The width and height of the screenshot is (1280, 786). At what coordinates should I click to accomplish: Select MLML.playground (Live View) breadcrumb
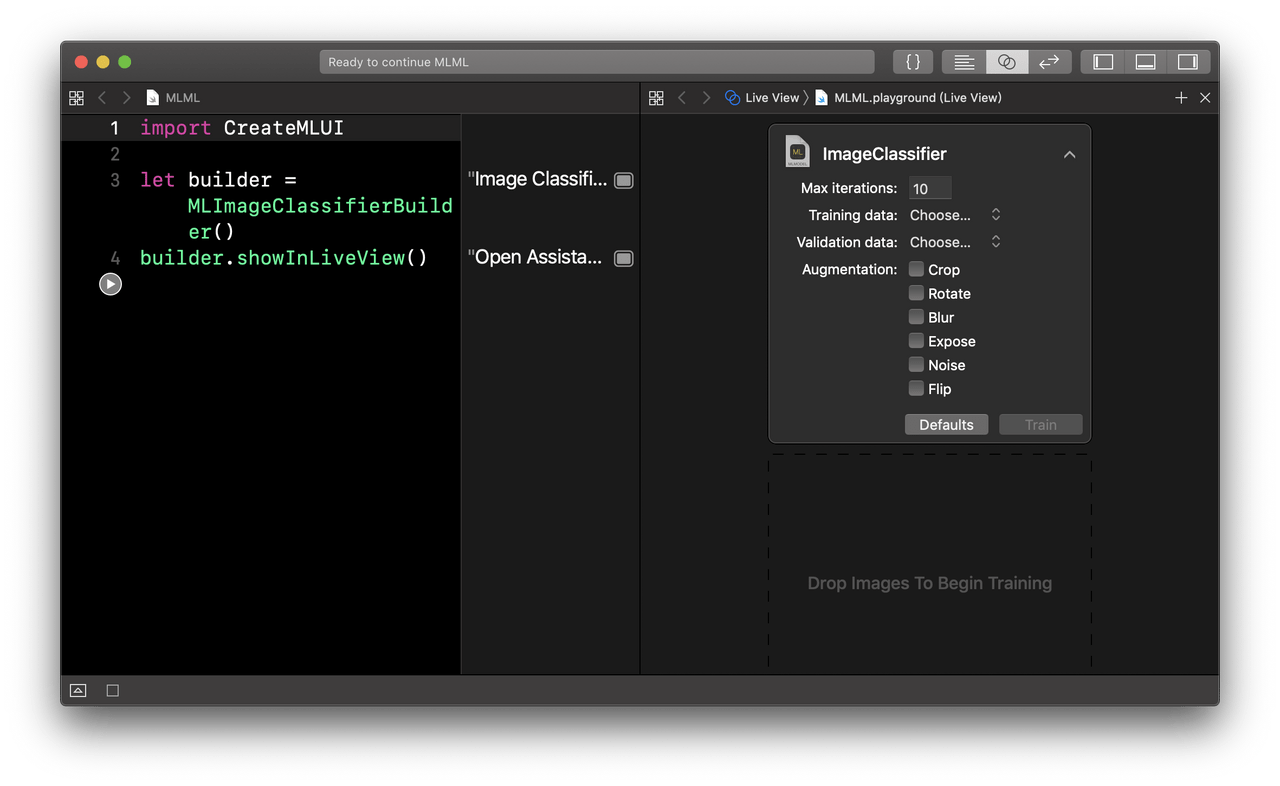click(908, 98)
